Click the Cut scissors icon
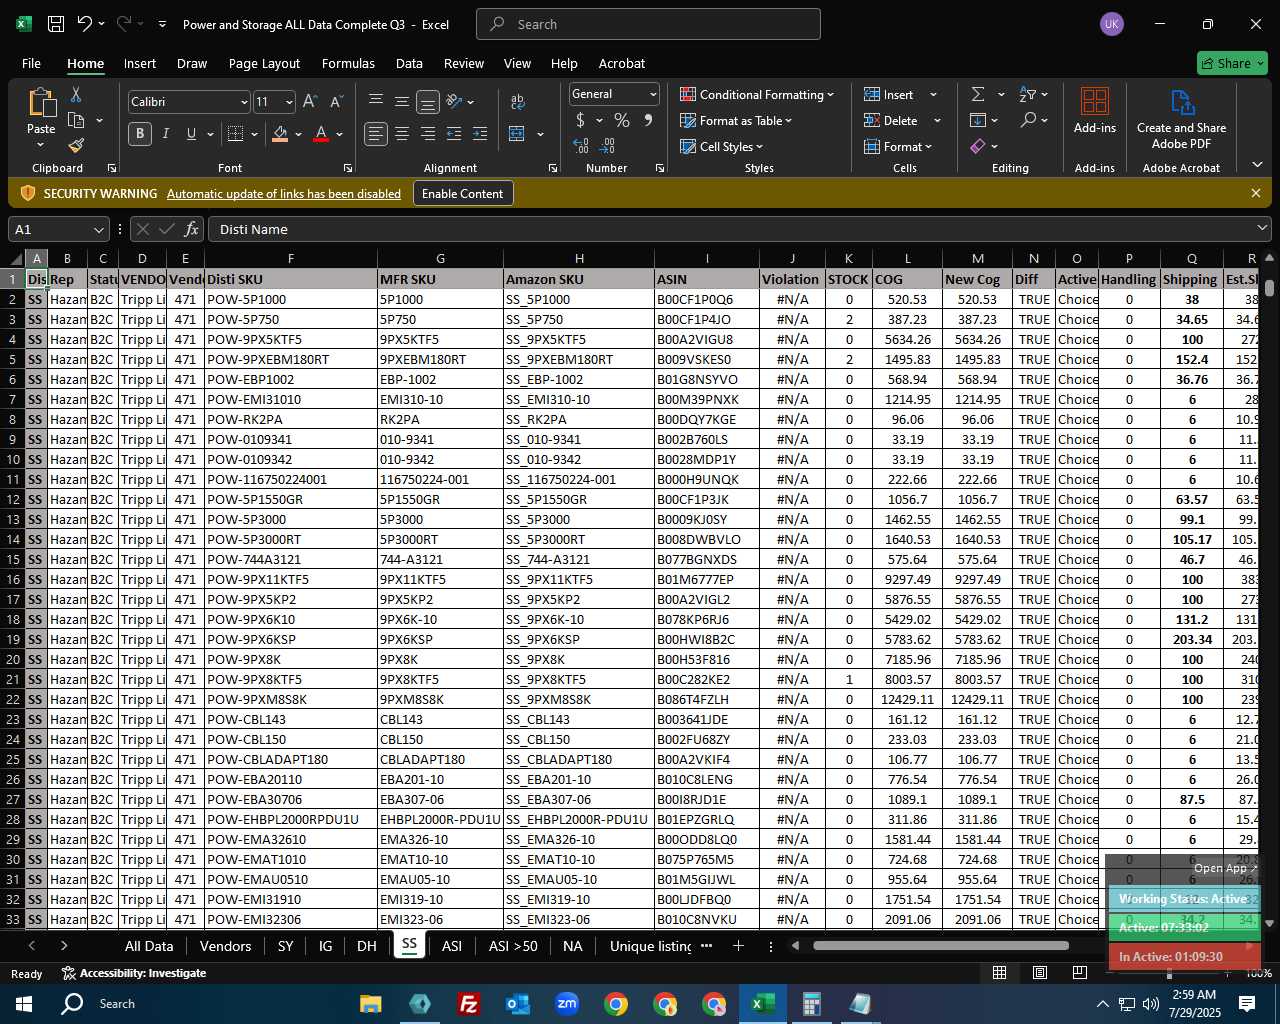Screen dimensions: 1280x1024 pos(76,94)
